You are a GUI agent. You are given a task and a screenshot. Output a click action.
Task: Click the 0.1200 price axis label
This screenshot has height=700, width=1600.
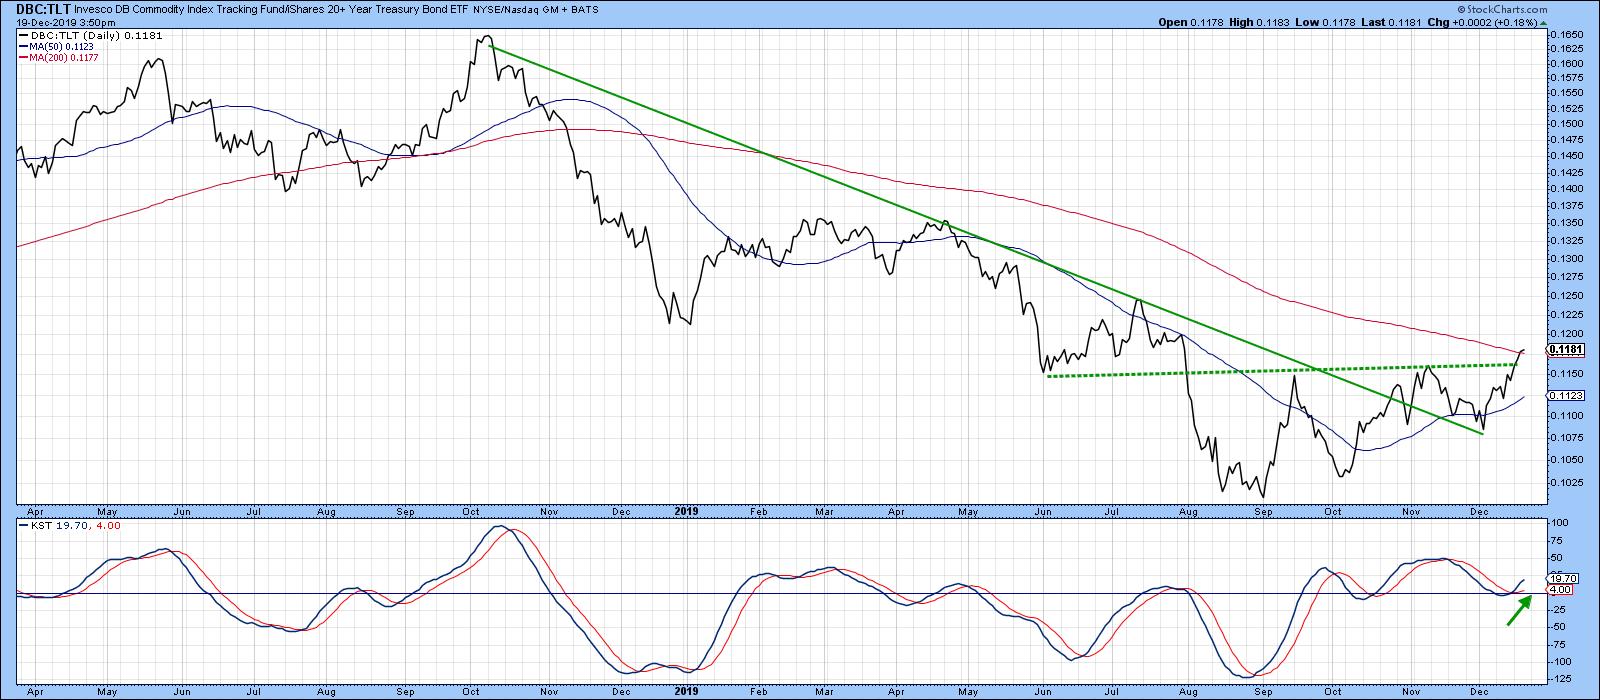click(1565, 333)
